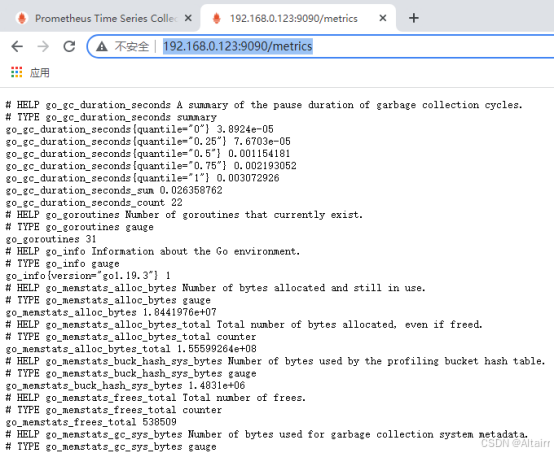The width and height of the screenshot is (554, 454).
Task: Click the address bar URL text
Action: [x=237, y=46]
